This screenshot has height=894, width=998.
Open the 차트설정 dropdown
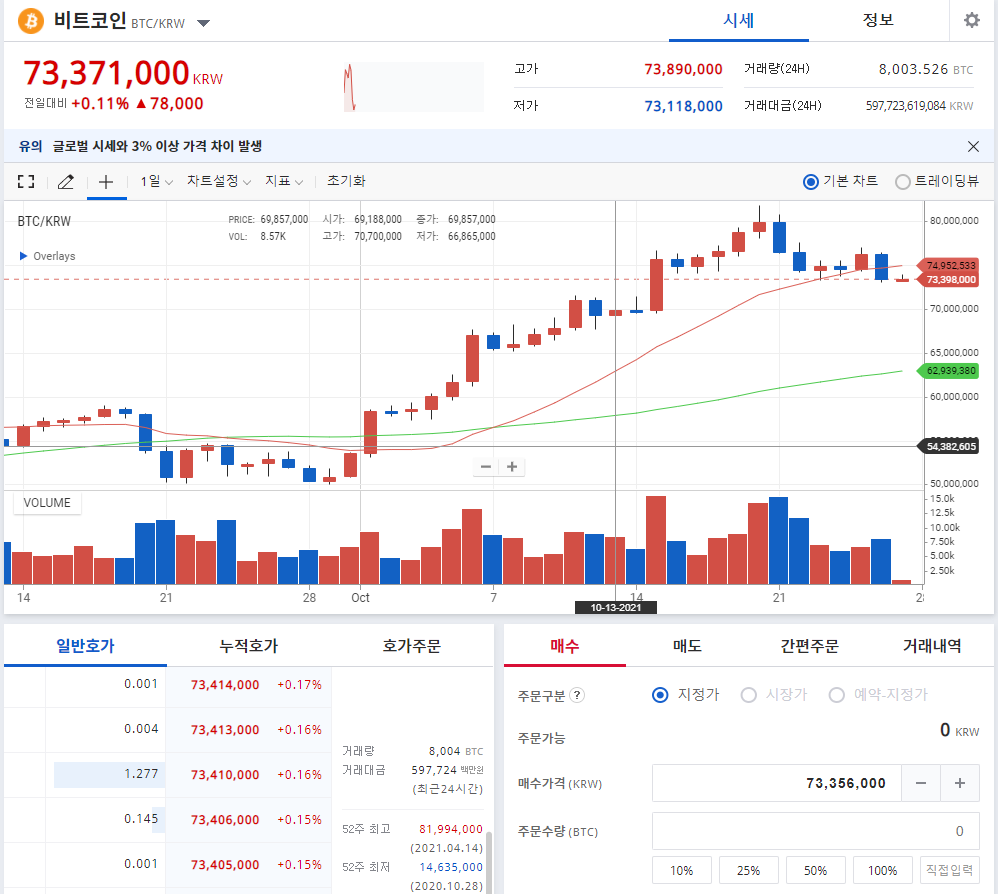[218, 181]
